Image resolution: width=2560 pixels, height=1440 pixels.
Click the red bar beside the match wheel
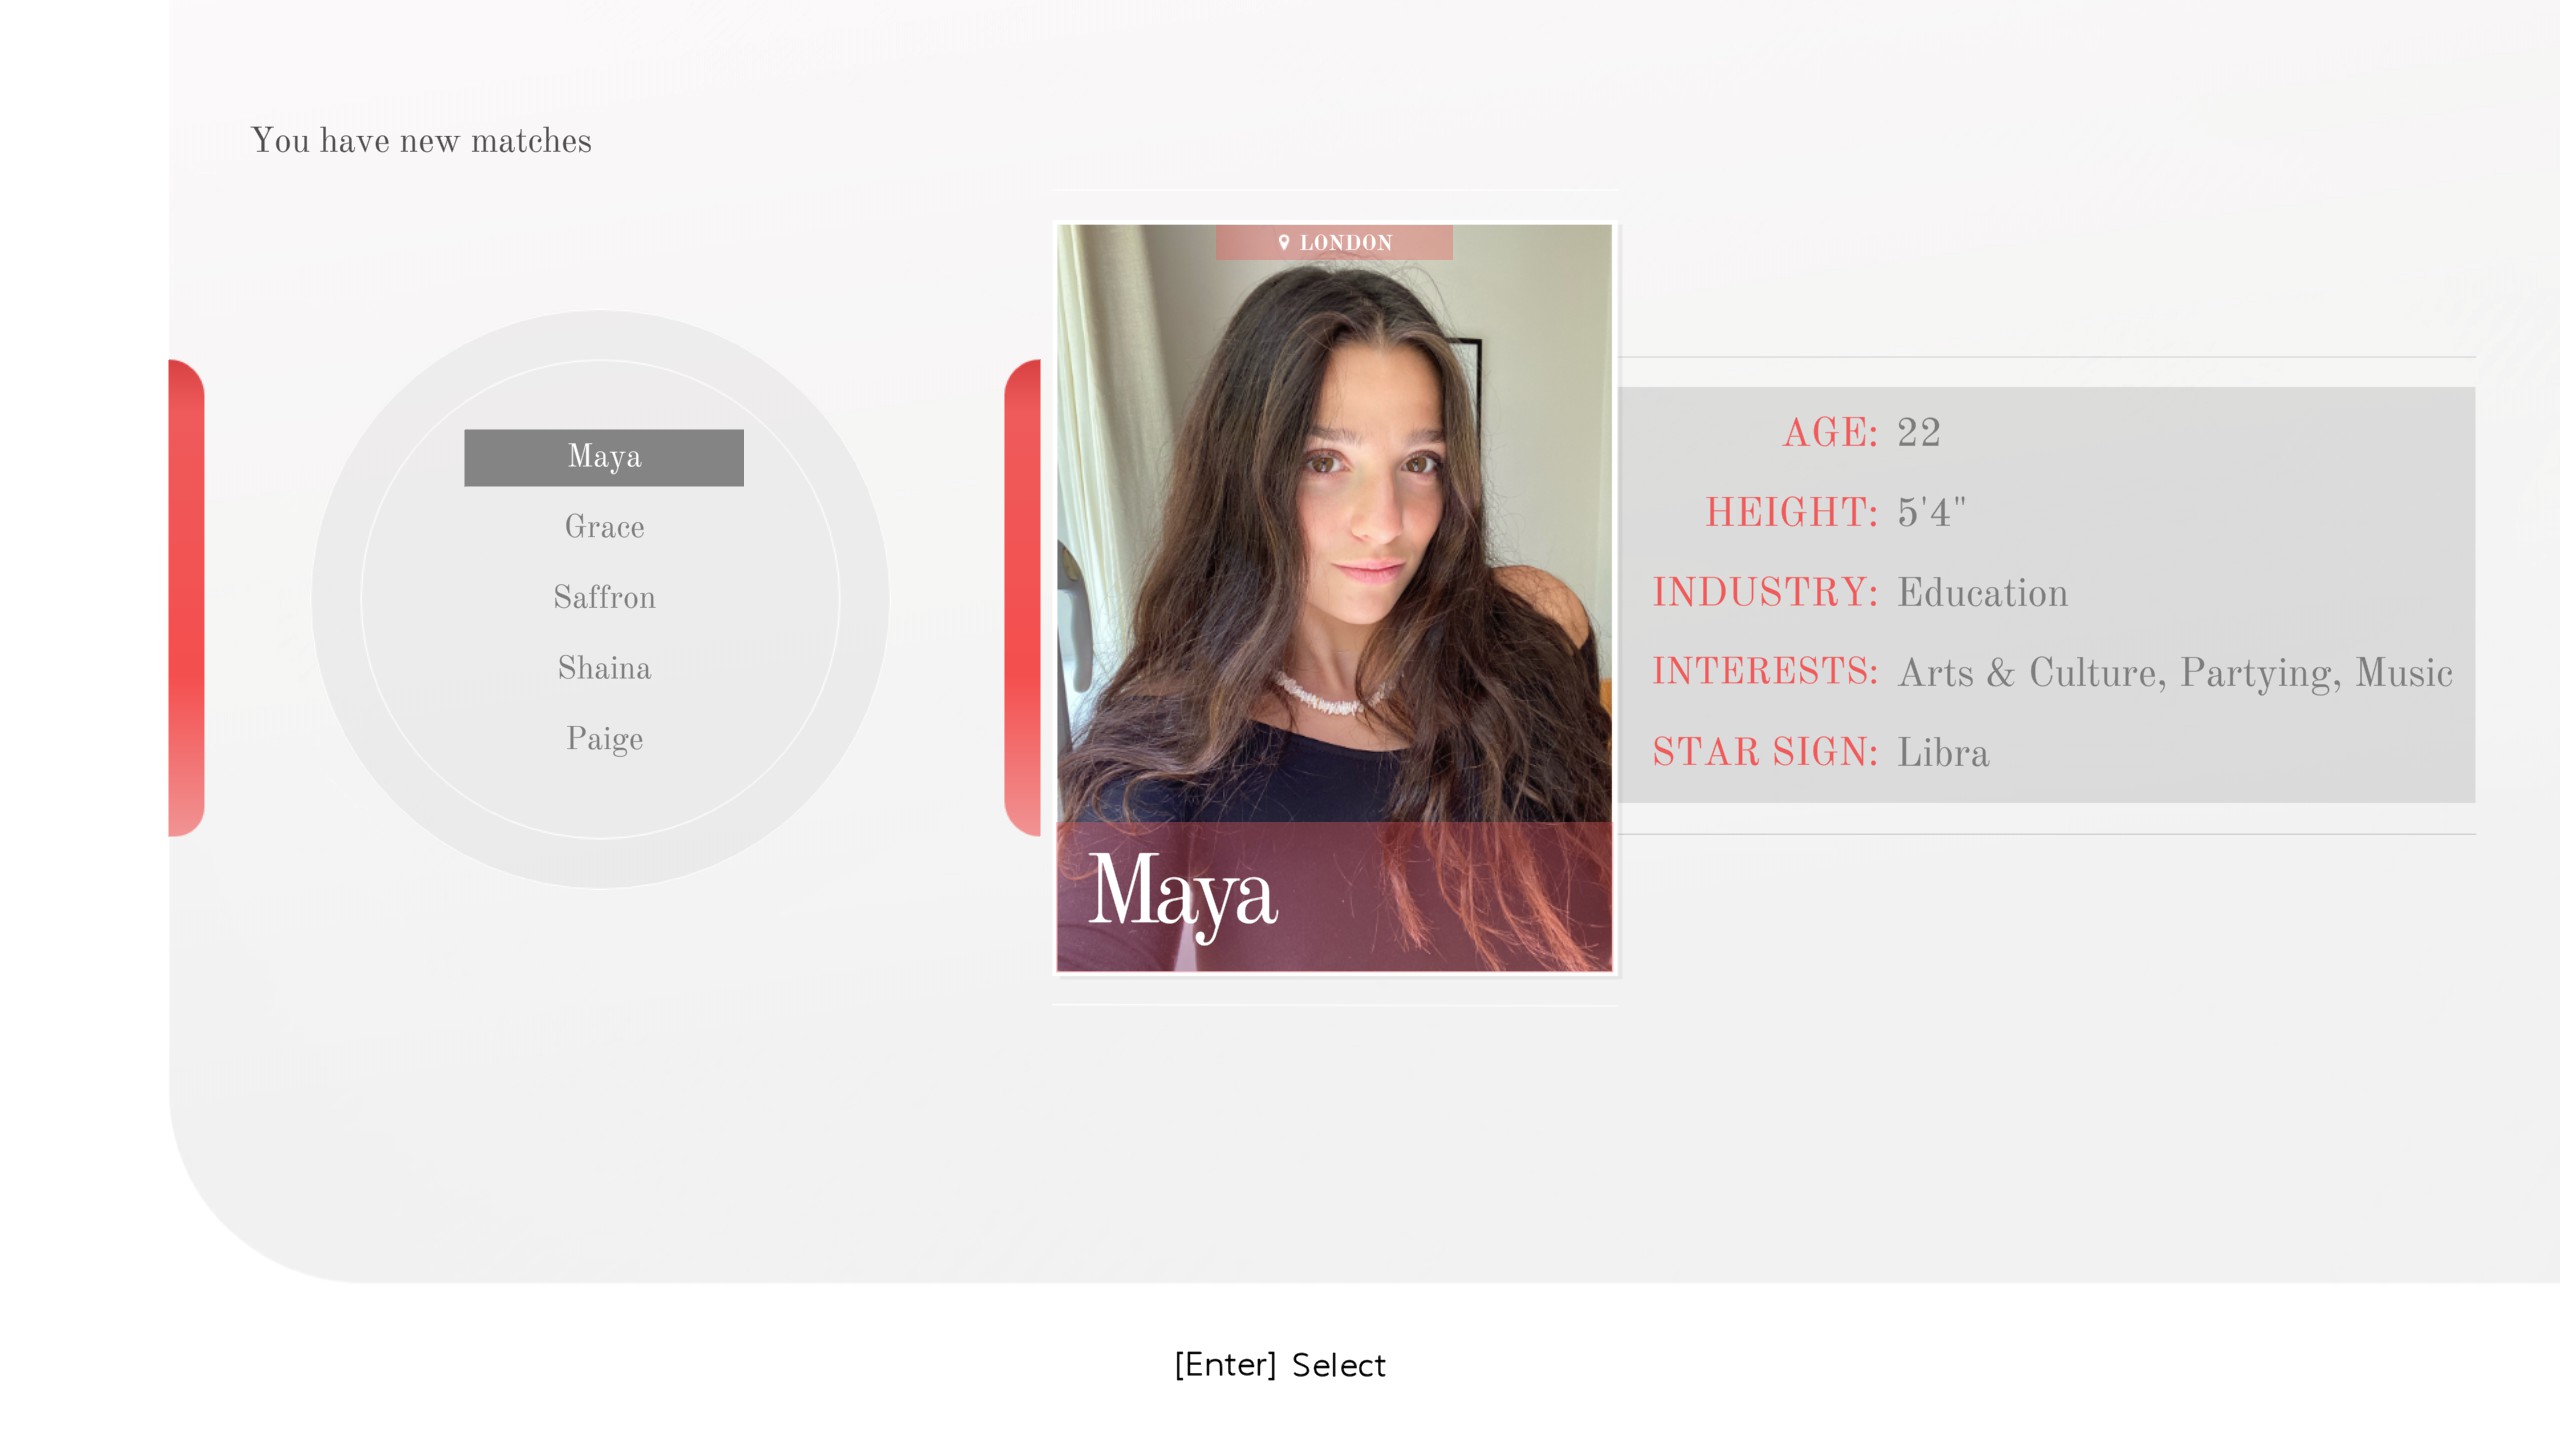[186, 597]
